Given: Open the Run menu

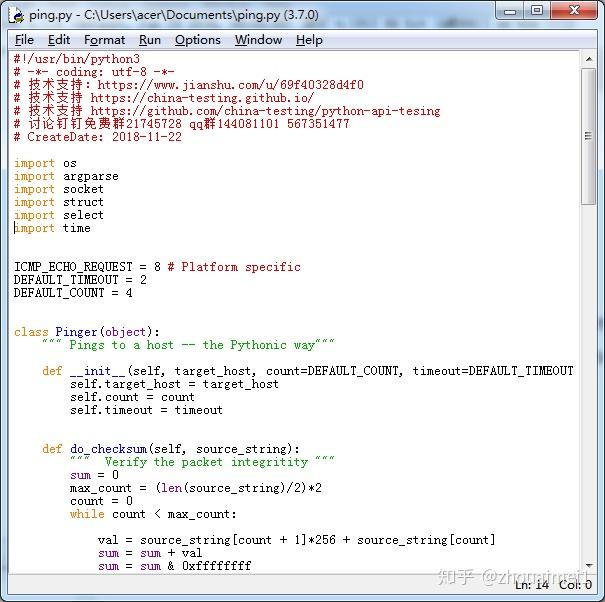Looking at the screenshot, I should (x=150, y=40).
